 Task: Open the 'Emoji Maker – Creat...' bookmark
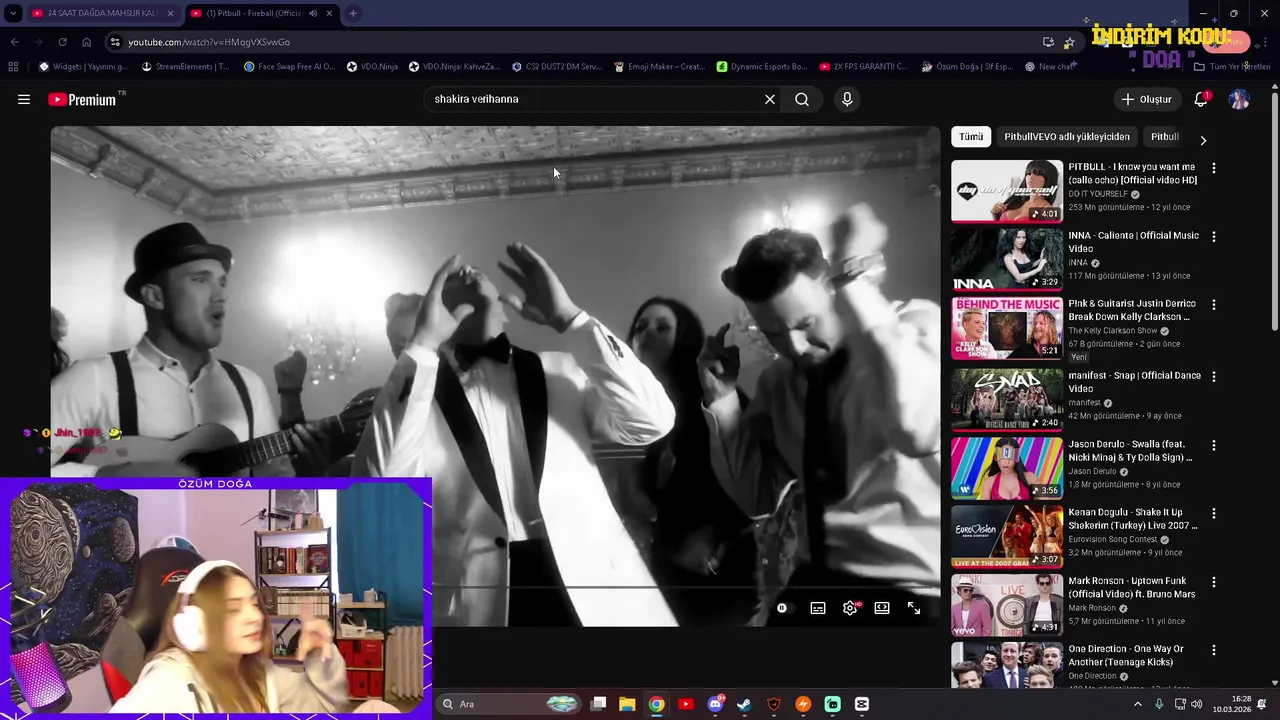[659, 67]
